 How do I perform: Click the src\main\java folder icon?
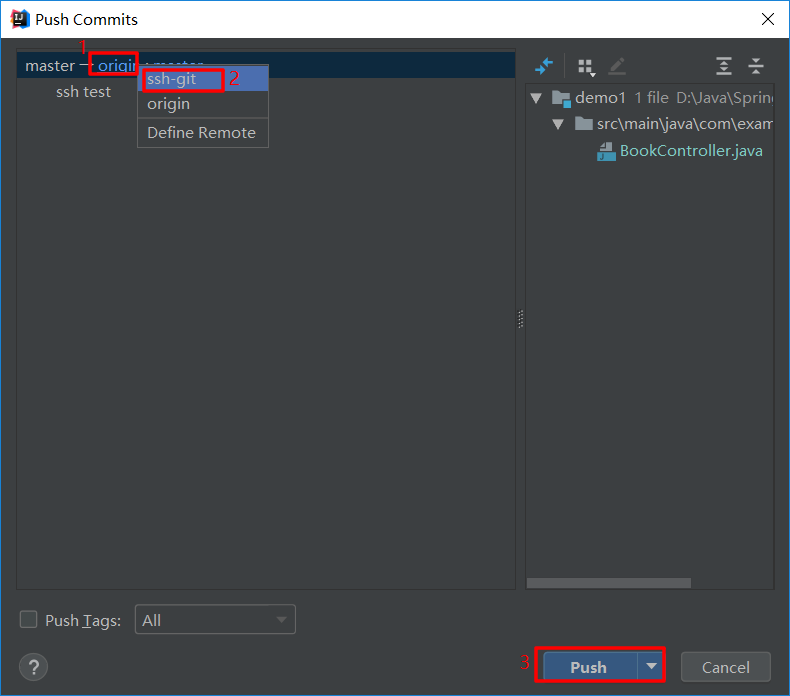pos(583,123)
